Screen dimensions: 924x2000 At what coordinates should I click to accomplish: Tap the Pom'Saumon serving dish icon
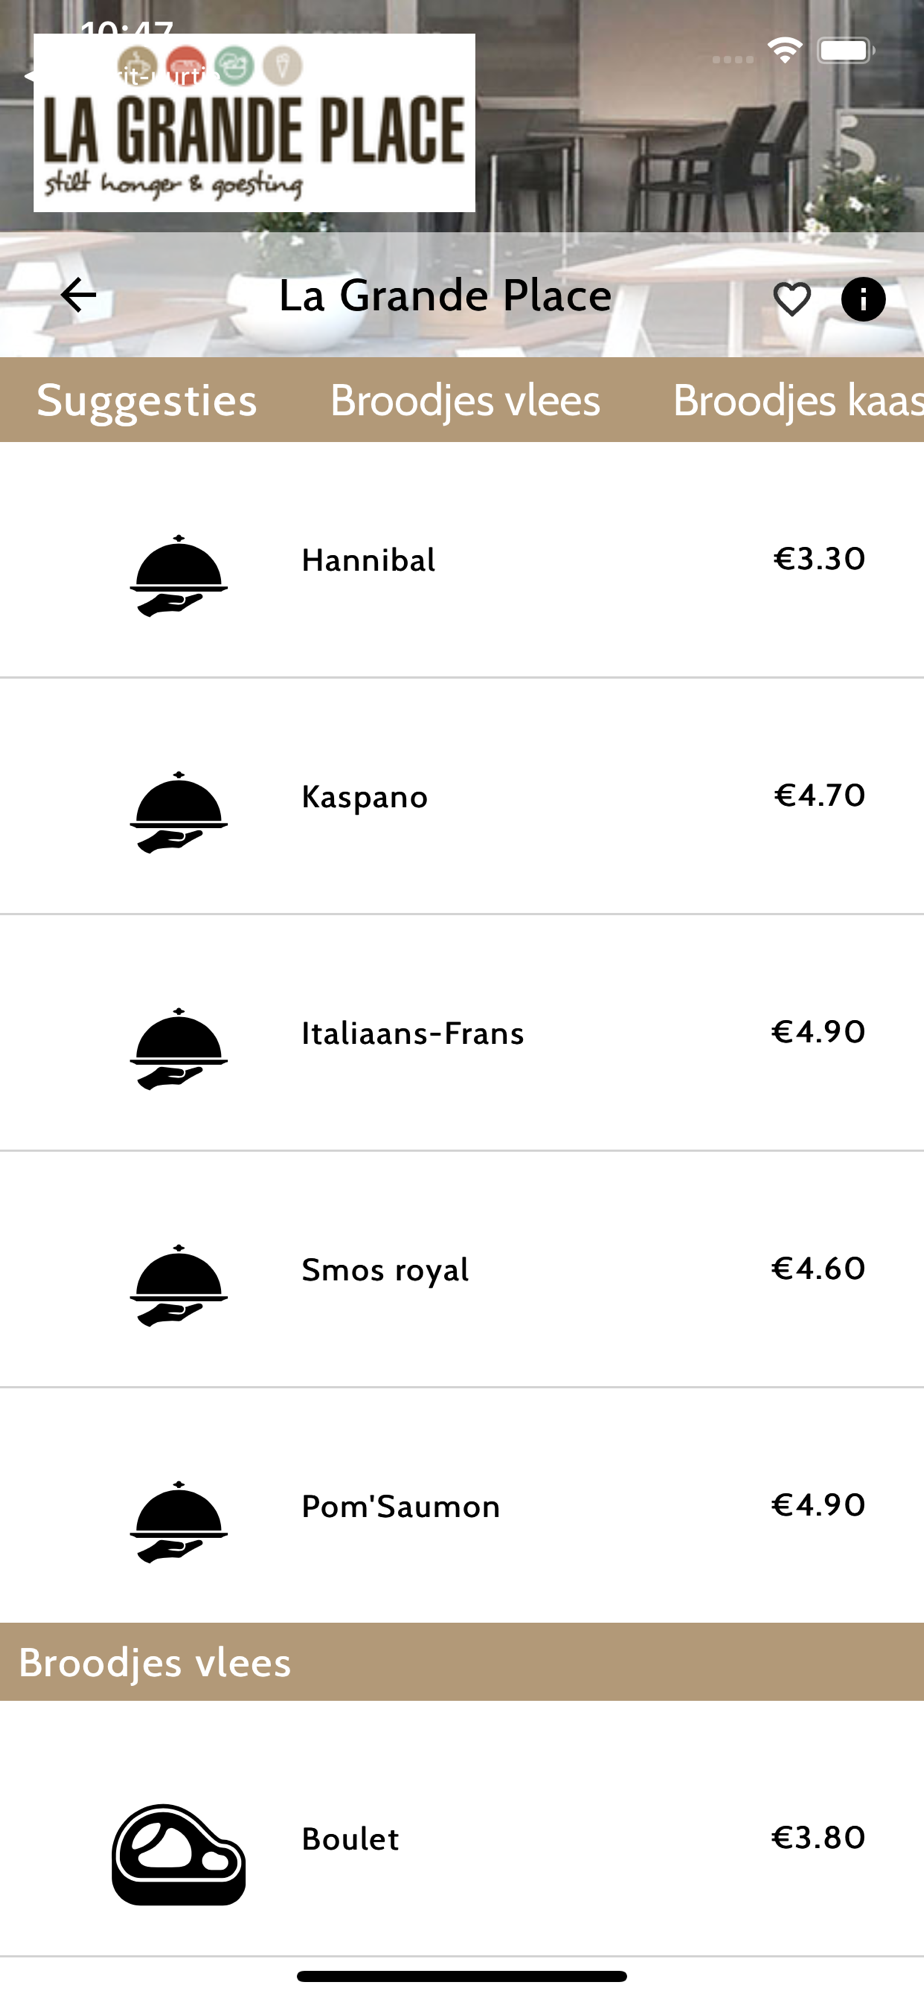(179, 1522)
